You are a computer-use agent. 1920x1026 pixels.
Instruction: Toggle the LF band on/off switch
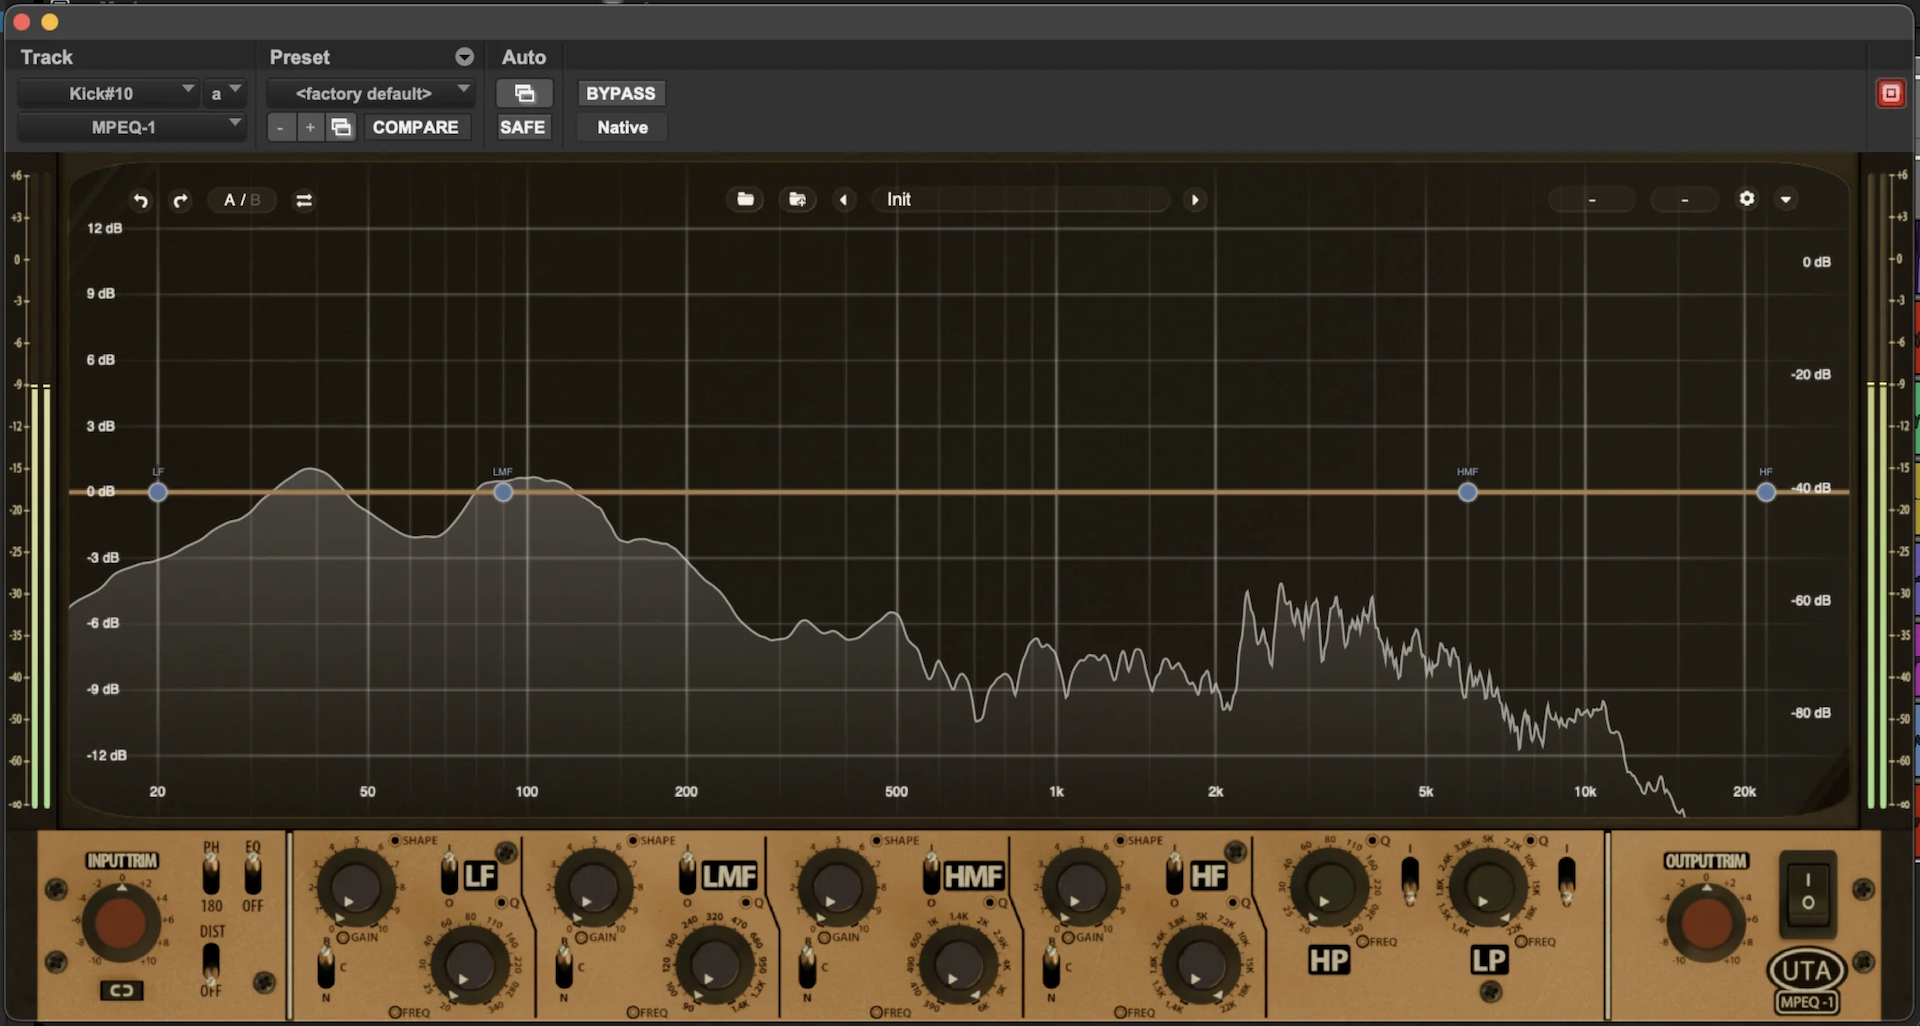(450, 873)
